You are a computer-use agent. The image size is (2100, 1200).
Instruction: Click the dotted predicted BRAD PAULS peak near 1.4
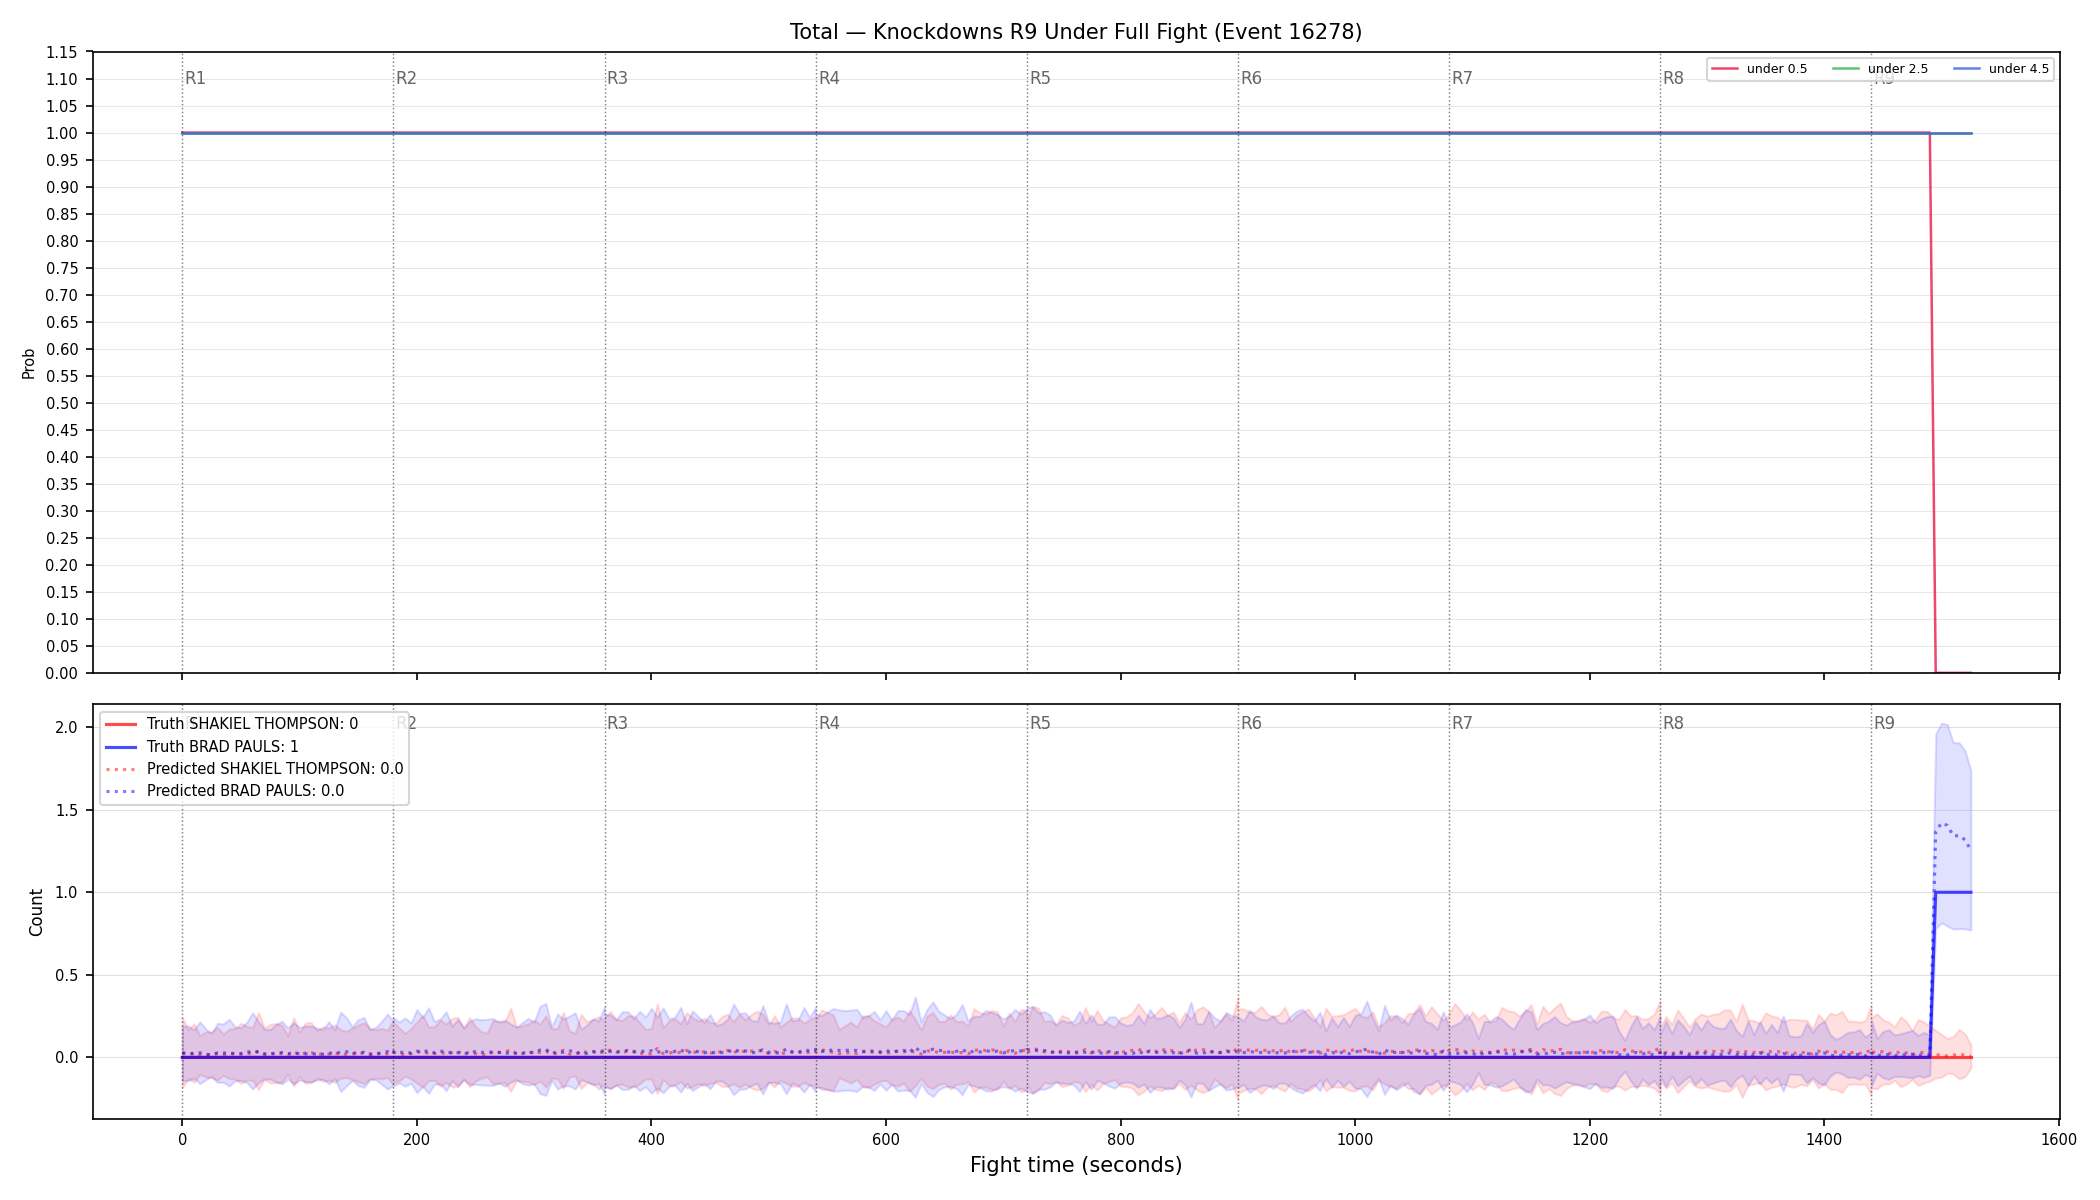point(1945,825)
